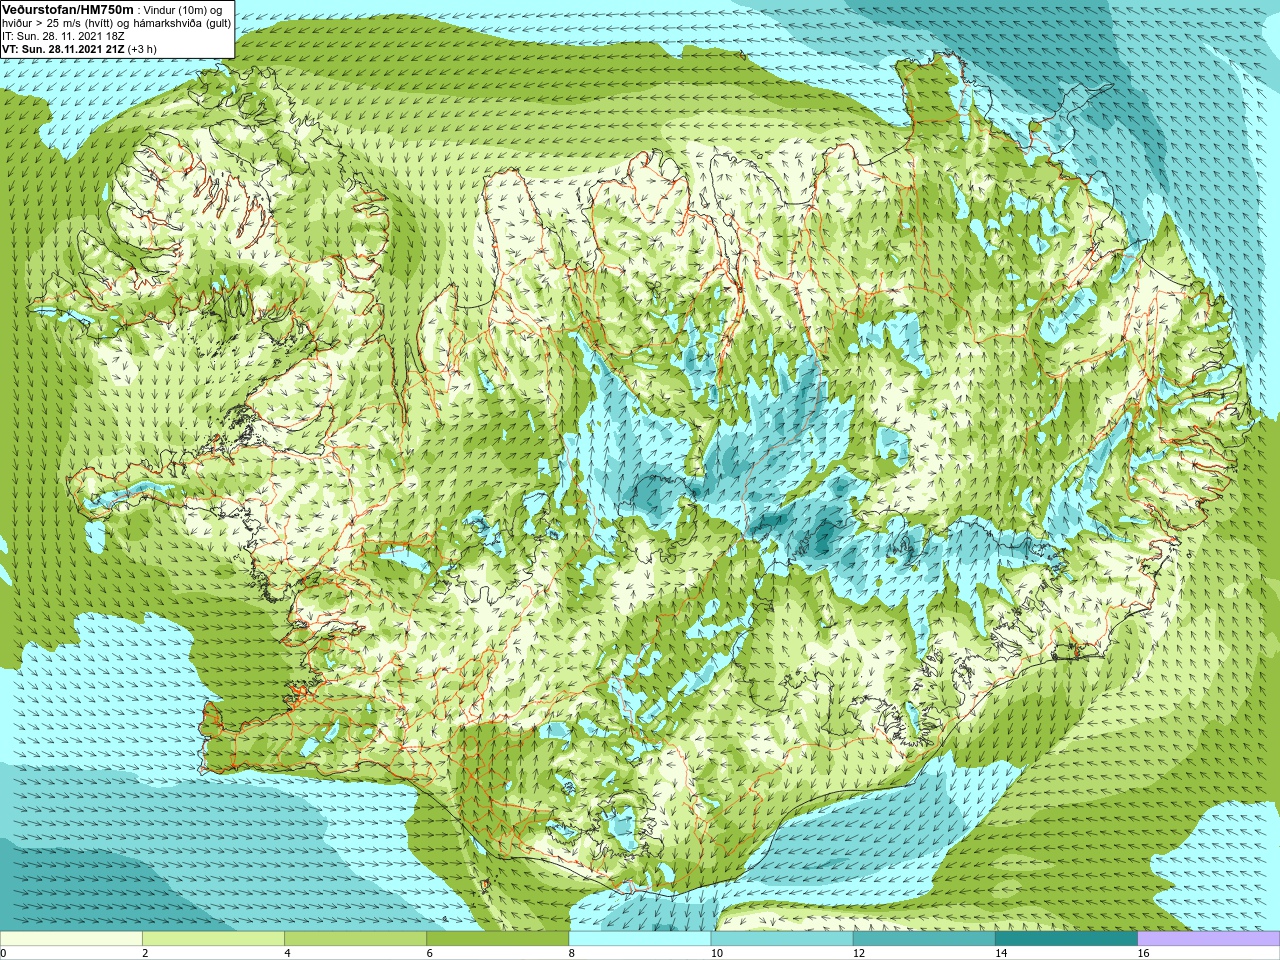
Task: Click the "Vindur (10m) og" label text
Action: tap(183, 11)
